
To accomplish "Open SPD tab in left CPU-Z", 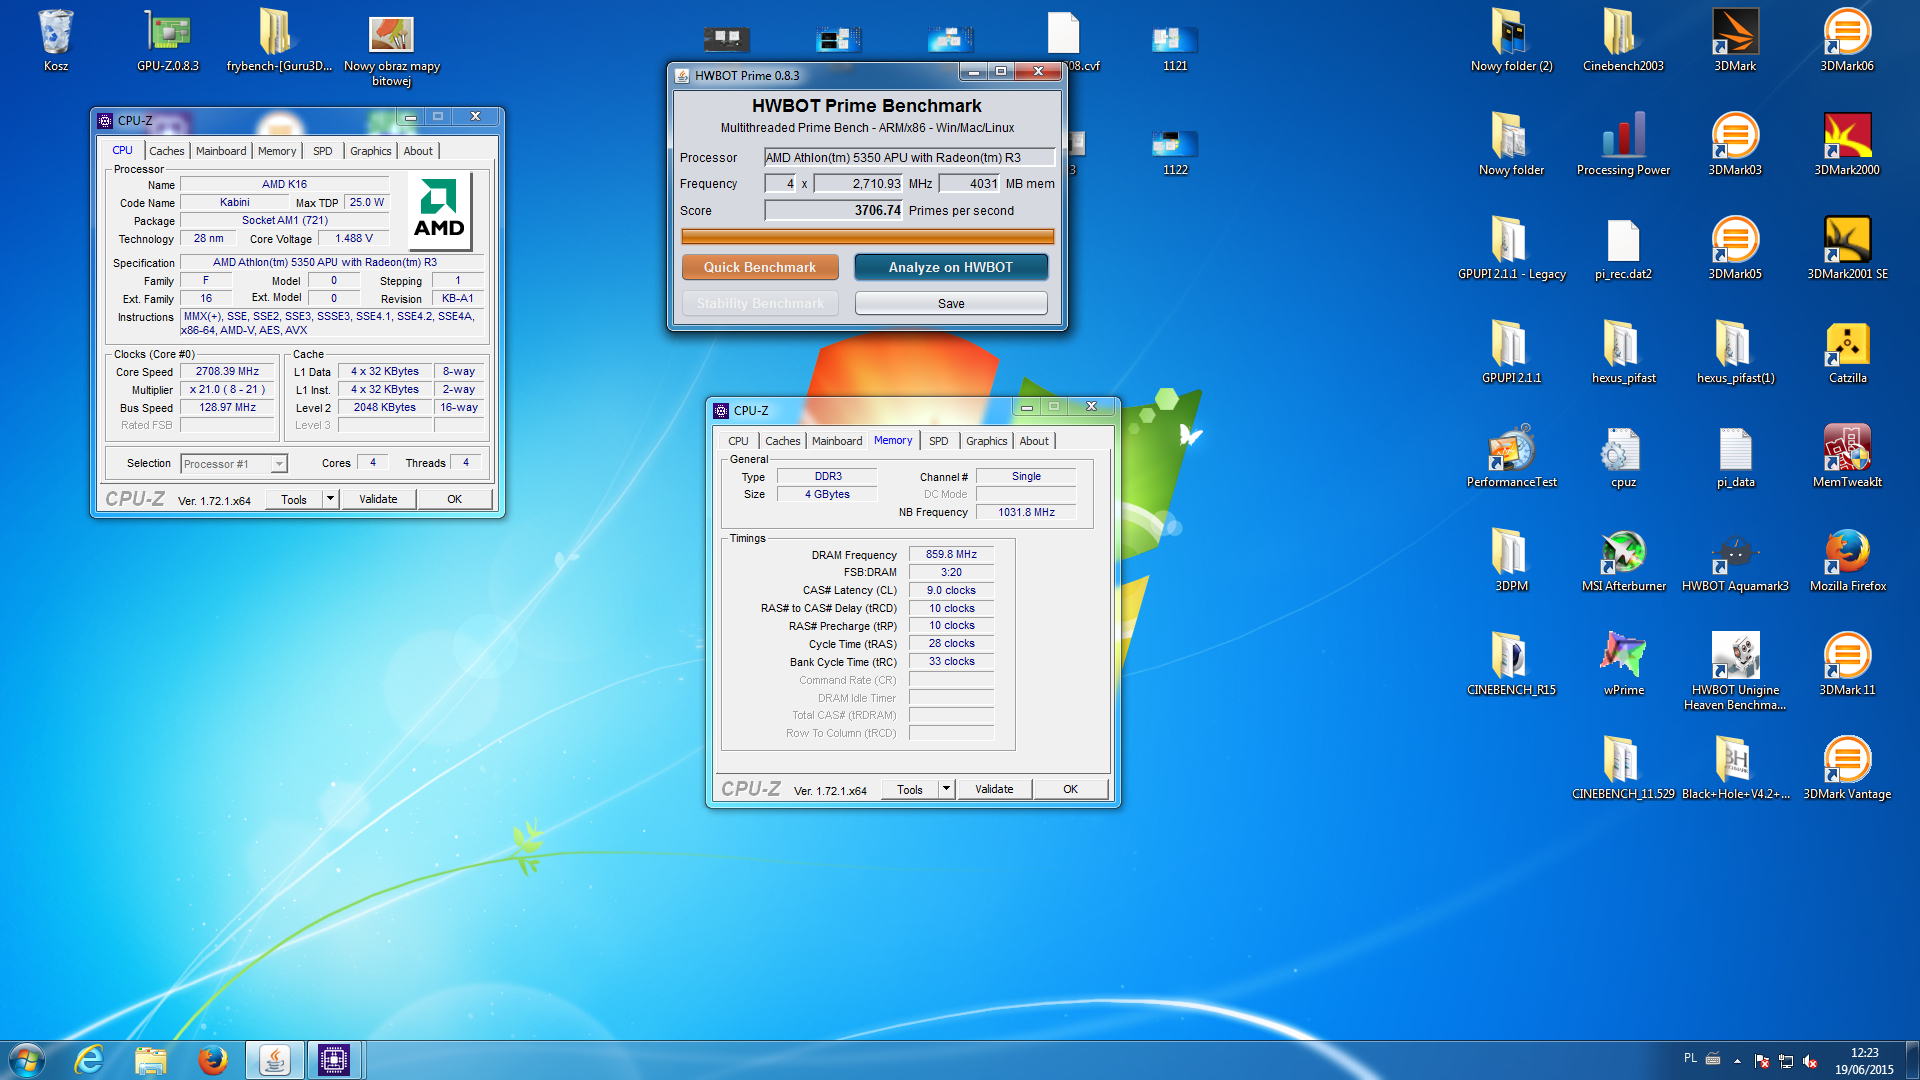I will click(322, 151).
